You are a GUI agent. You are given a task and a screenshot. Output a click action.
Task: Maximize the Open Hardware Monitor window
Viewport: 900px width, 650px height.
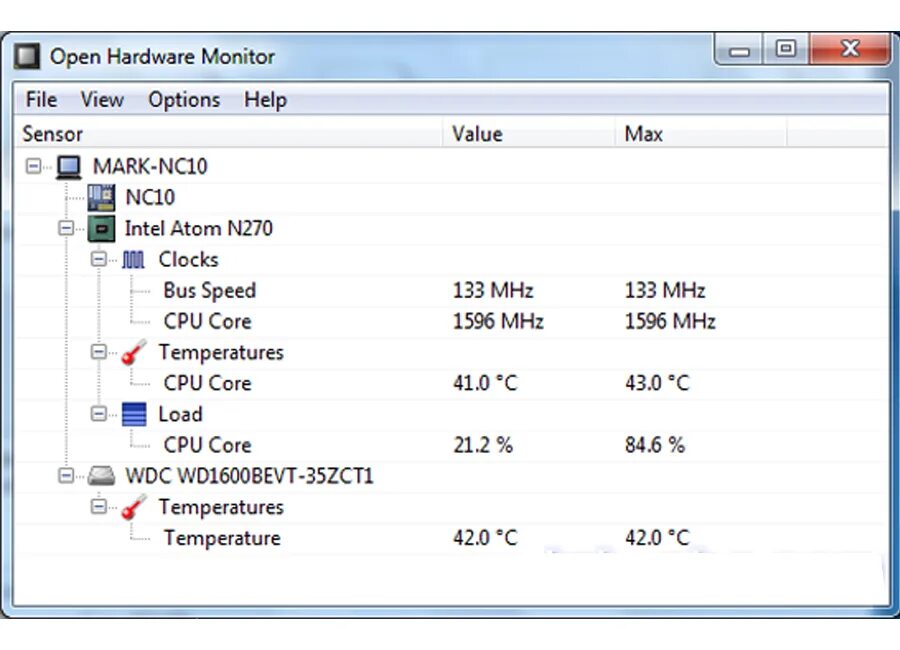coord(786,49)
